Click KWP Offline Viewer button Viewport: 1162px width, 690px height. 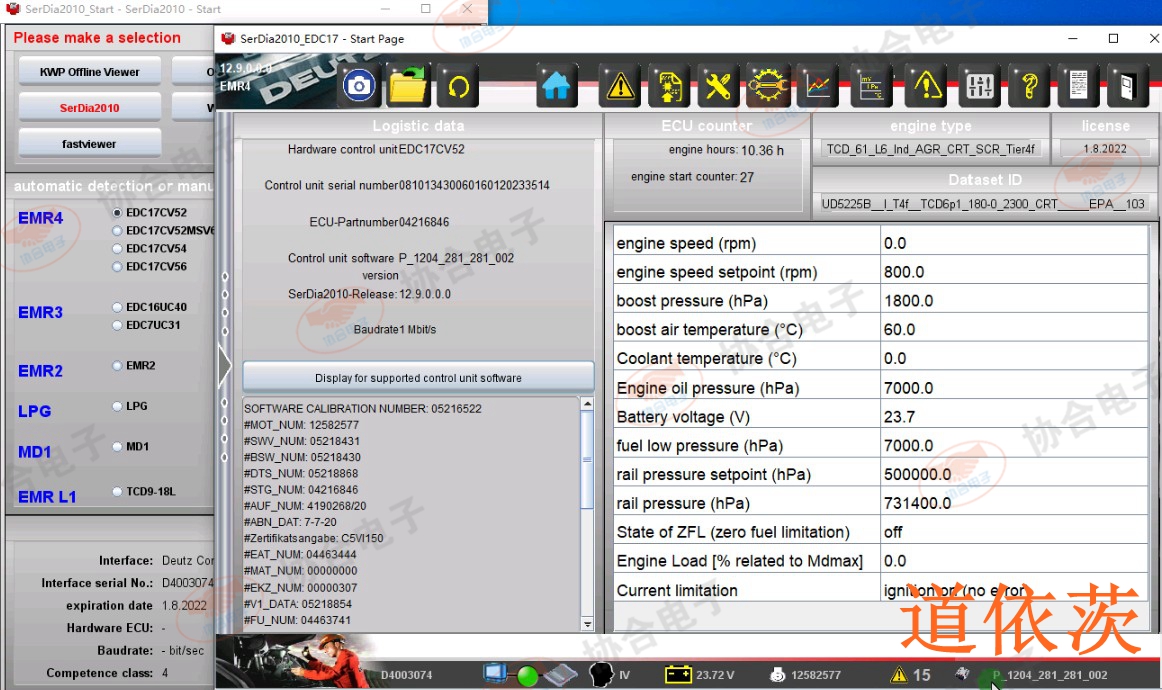pyautogui.click(x=90, y=72)
